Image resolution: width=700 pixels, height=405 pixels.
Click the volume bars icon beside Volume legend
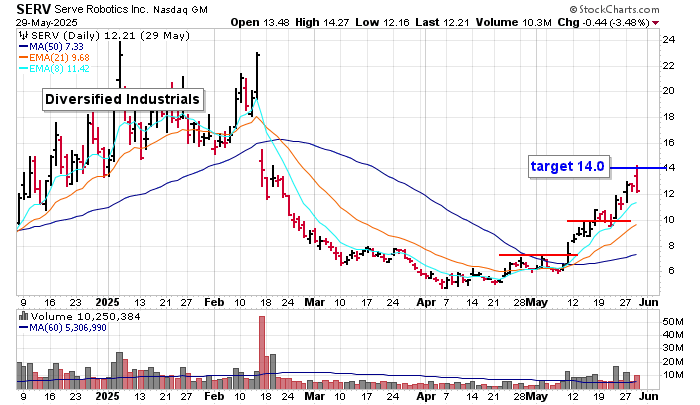pyautogui.click(x=23, y=317)
